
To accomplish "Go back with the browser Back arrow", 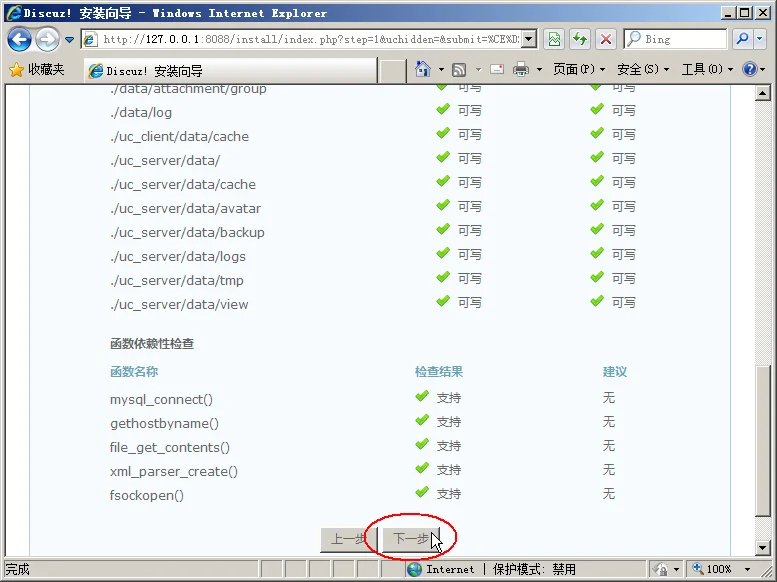I will (x=19, y=40).
